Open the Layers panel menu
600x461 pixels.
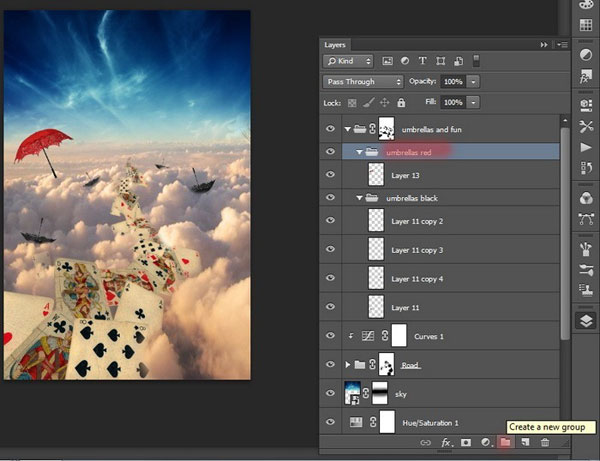click(x=562, y=45)
